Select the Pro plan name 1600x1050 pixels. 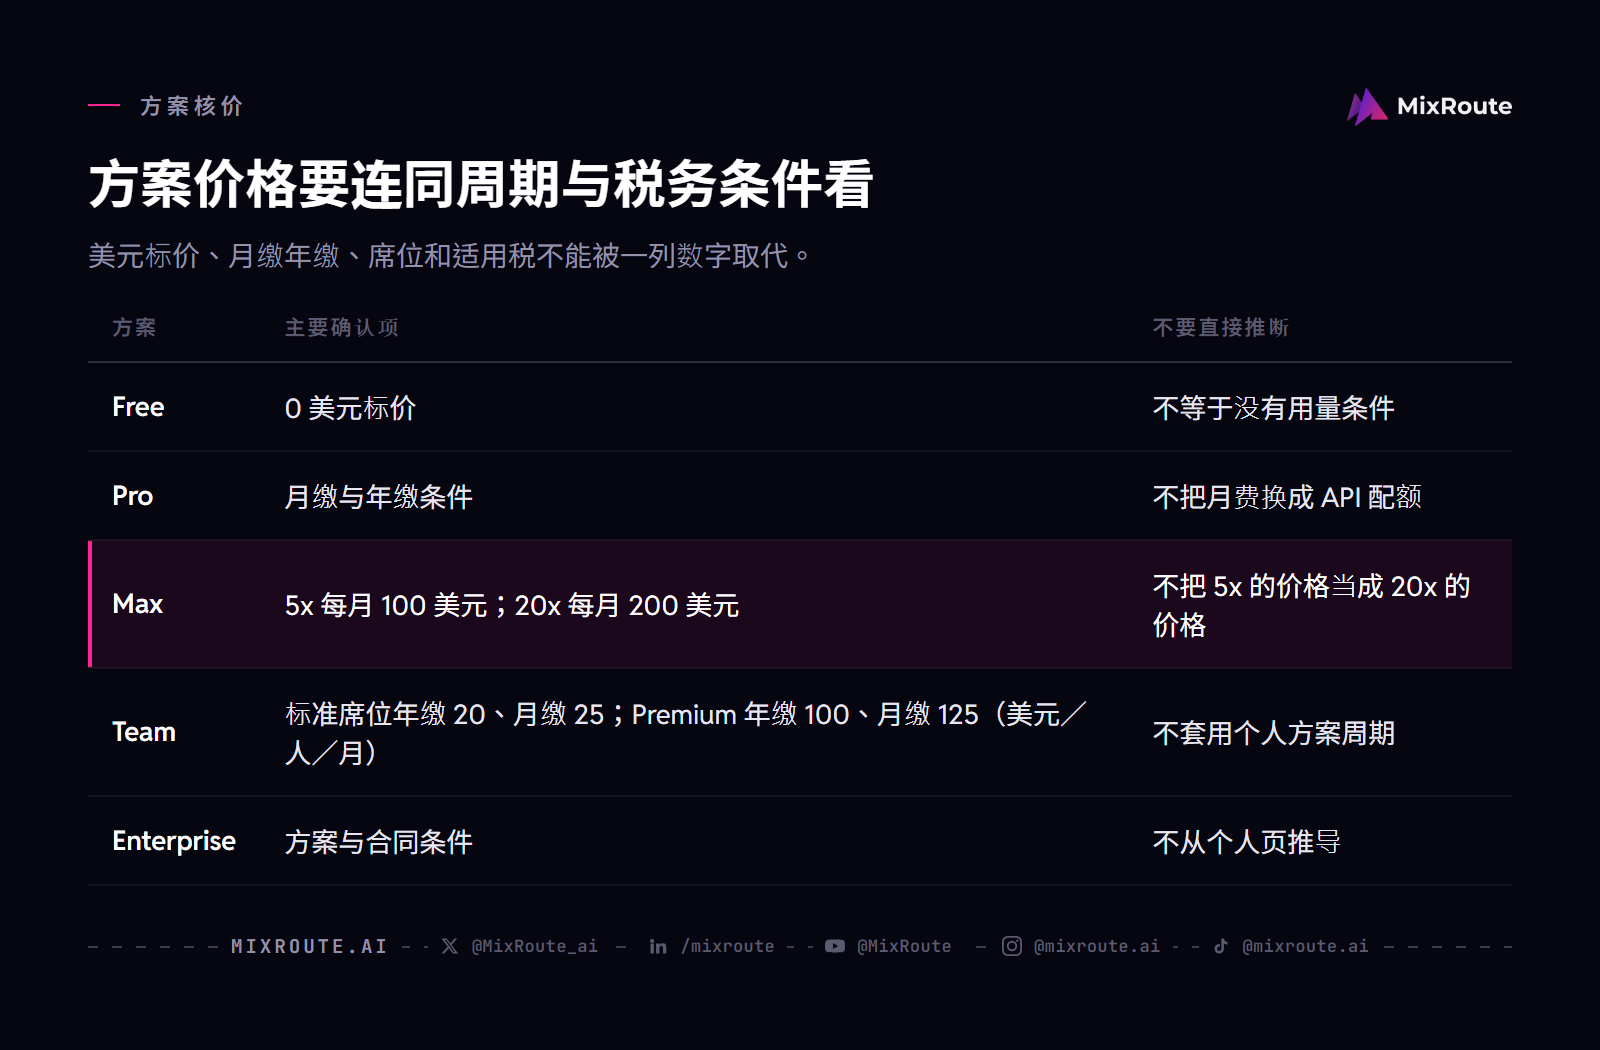pyautogui.click(x=132, y=496)
